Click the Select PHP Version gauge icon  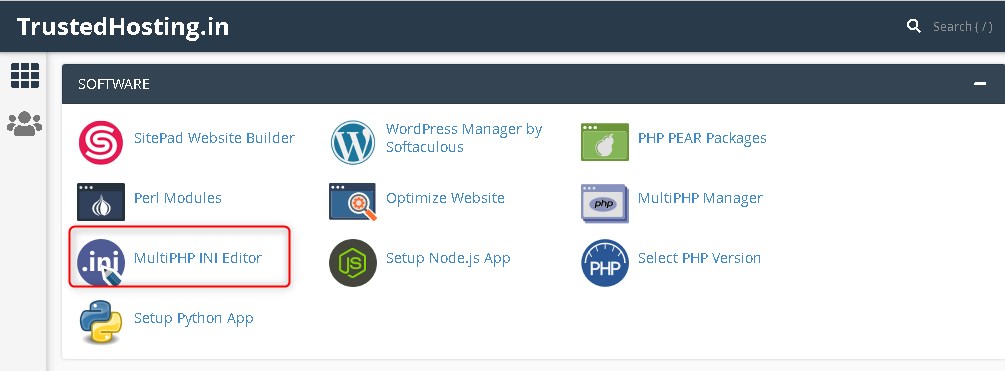click(604, 263)
